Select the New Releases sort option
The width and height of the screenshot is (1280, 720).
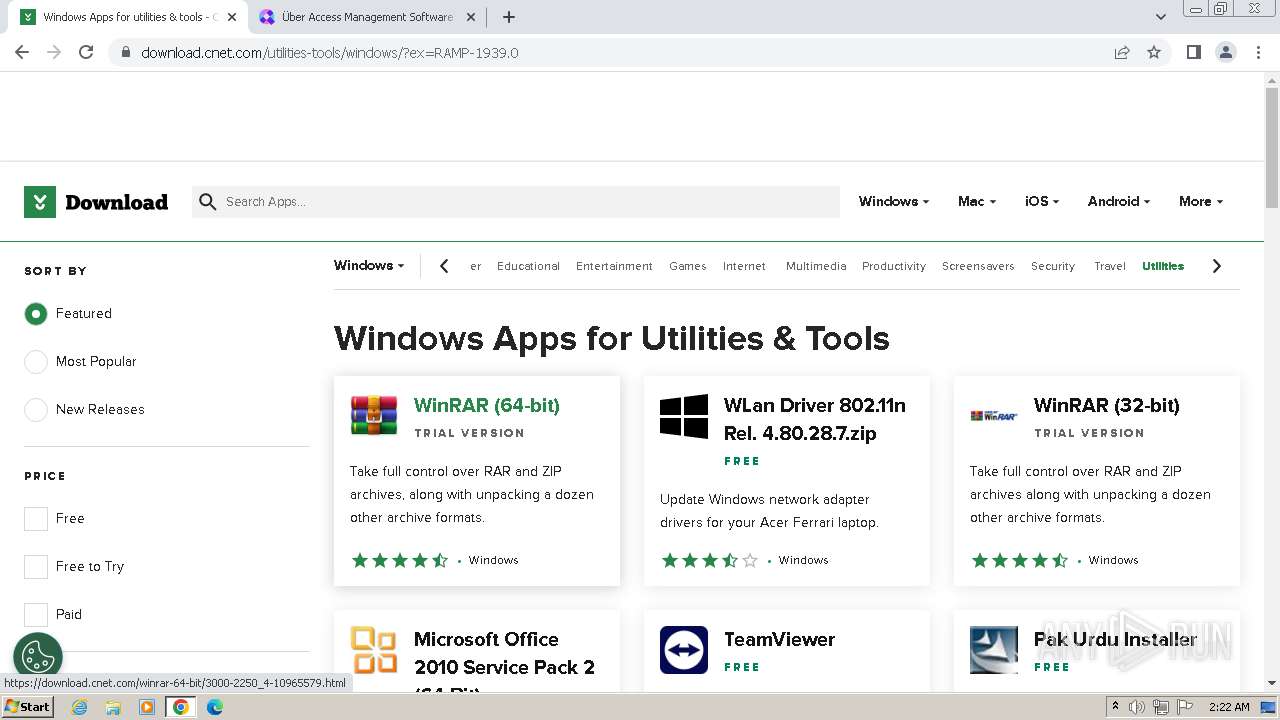pos(36,410)
